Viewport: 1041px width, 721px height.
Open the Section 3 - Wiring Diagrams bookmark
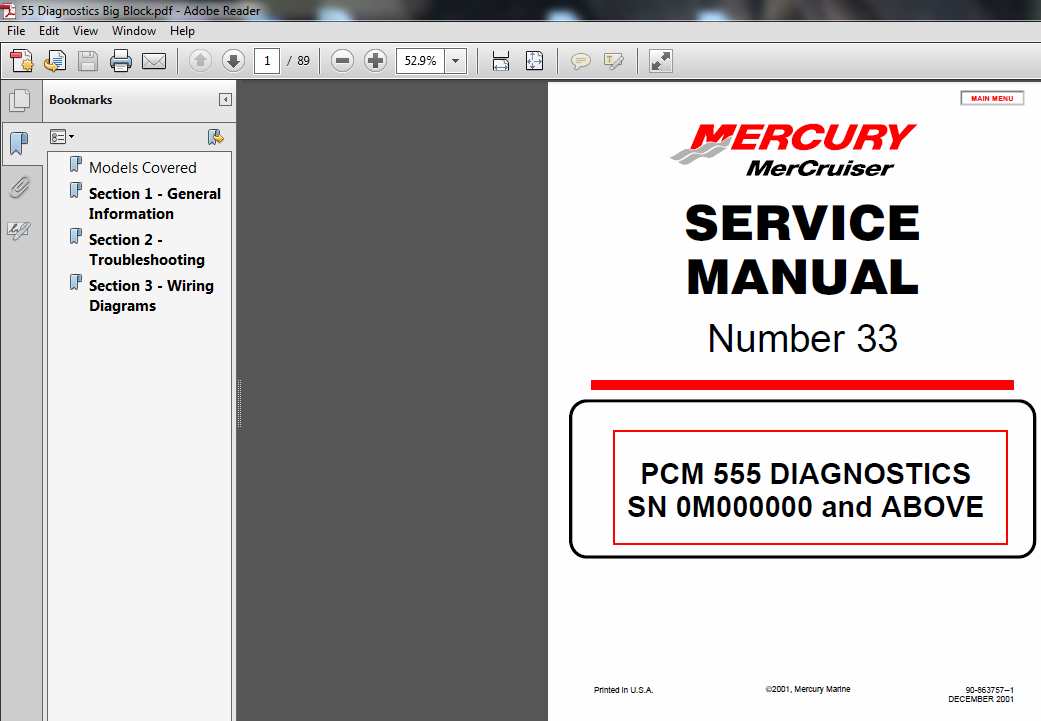click(x=151, y=295)
